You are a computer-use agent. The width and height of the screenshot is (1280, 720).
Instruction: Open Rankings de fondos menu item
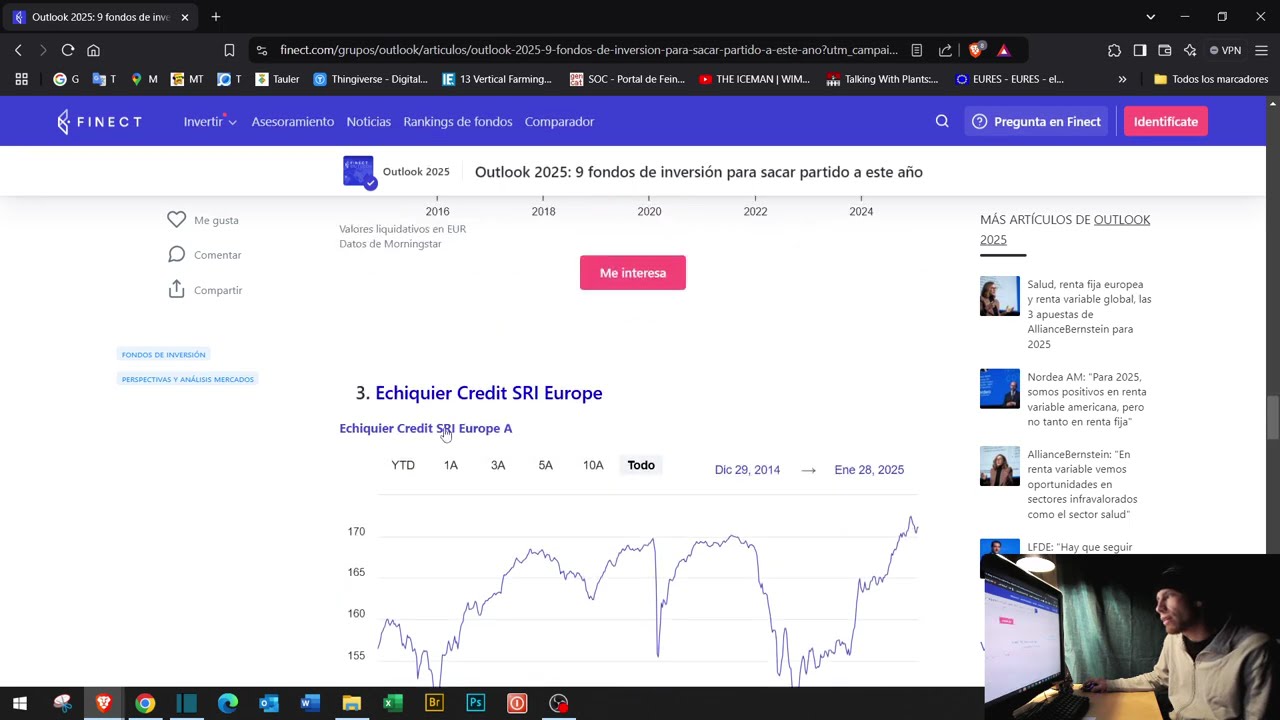pyautogui.click(x=457, y=121)
